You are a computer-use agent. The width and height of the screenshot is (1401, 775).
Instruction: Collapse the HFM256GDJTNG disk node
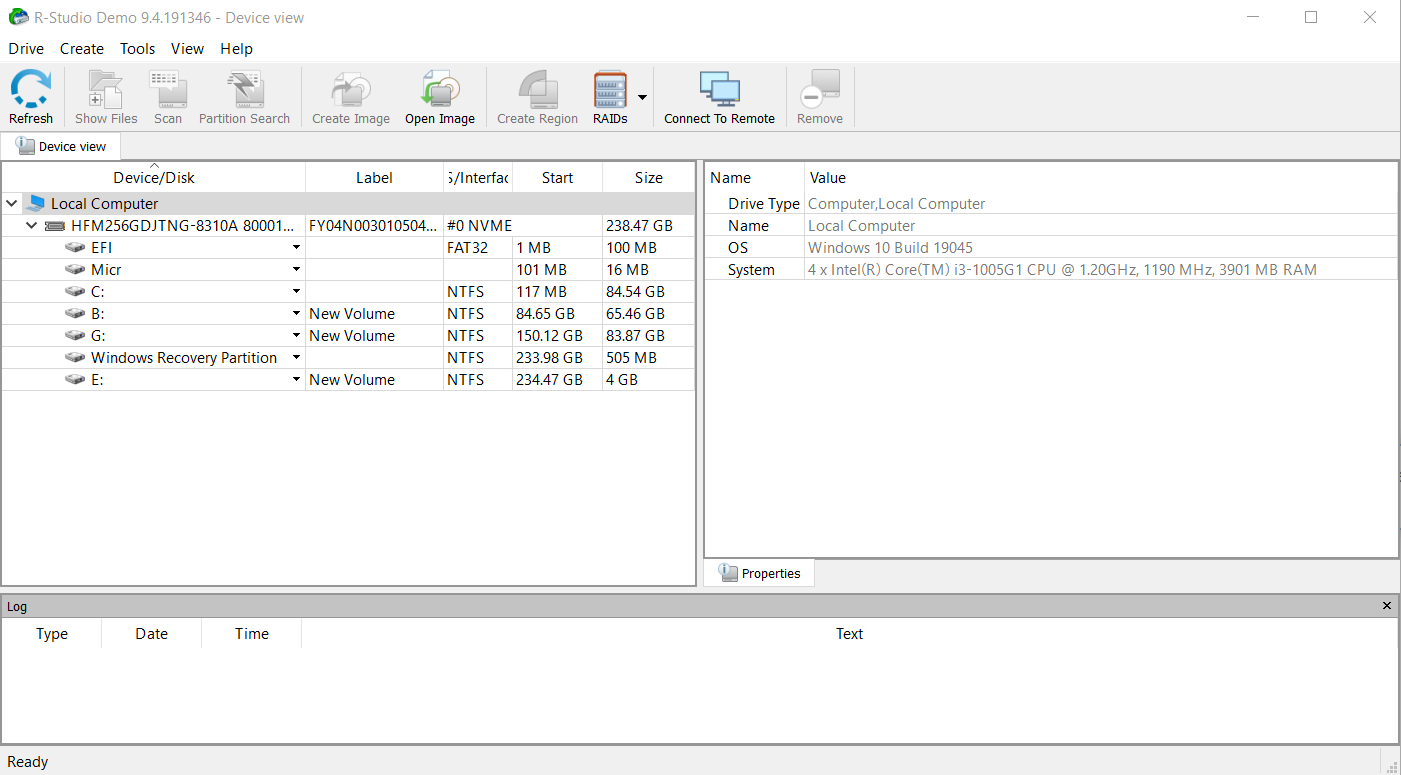coord(32,226)
